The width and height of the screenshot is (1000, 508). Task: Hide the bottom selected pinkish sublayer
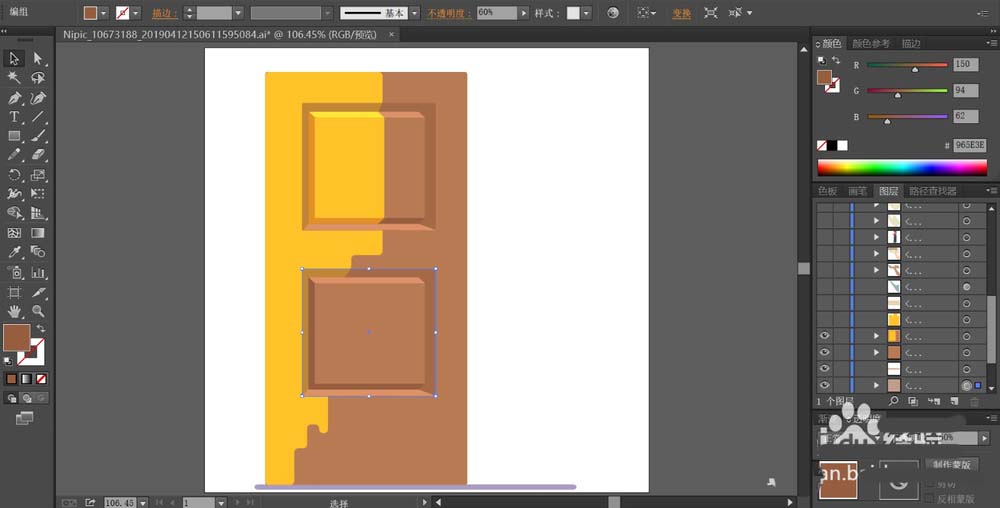click(825, 386)
